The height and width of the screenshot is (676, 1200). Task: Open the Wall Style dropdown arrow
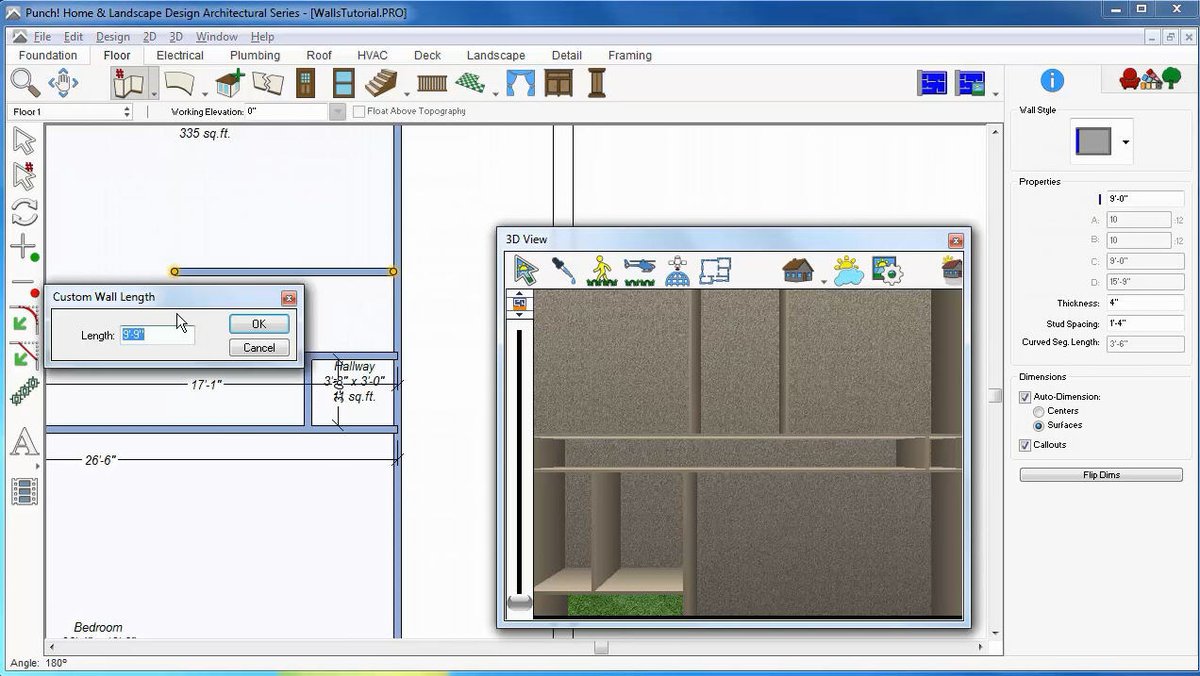point(1125,143)
